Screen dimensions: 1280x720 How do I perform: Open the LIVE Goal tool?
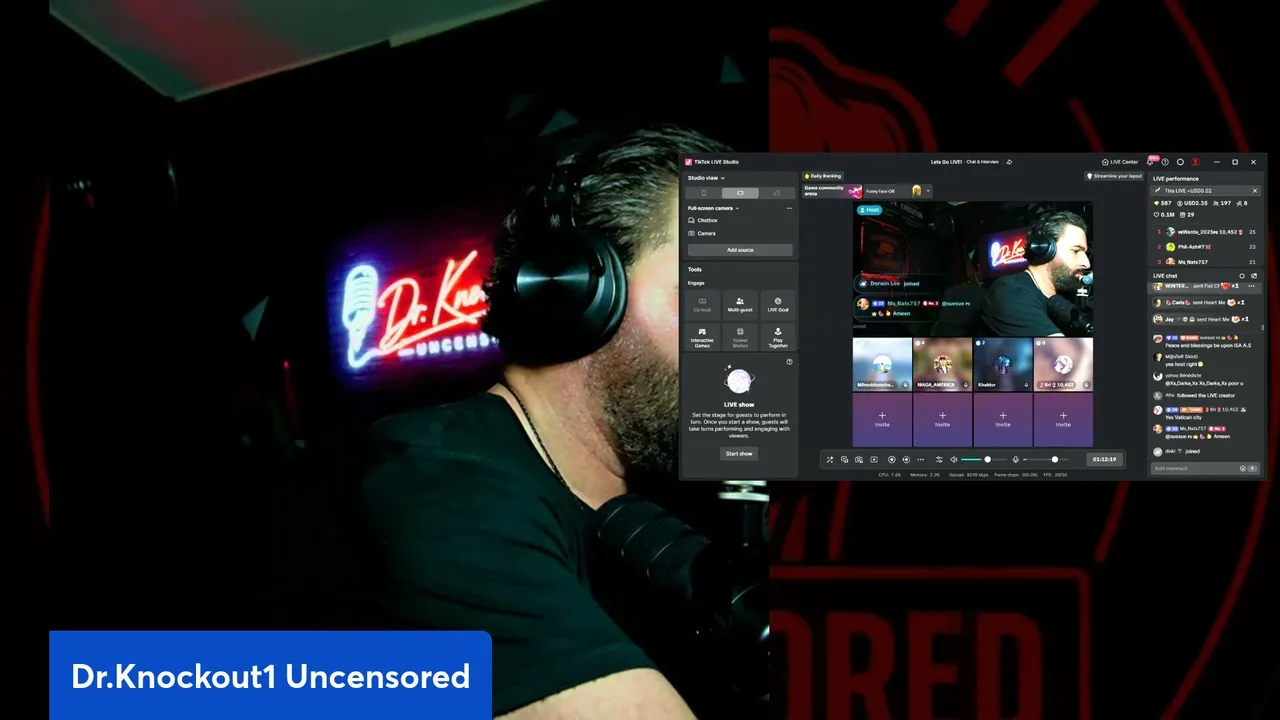[x=778, y=304]
